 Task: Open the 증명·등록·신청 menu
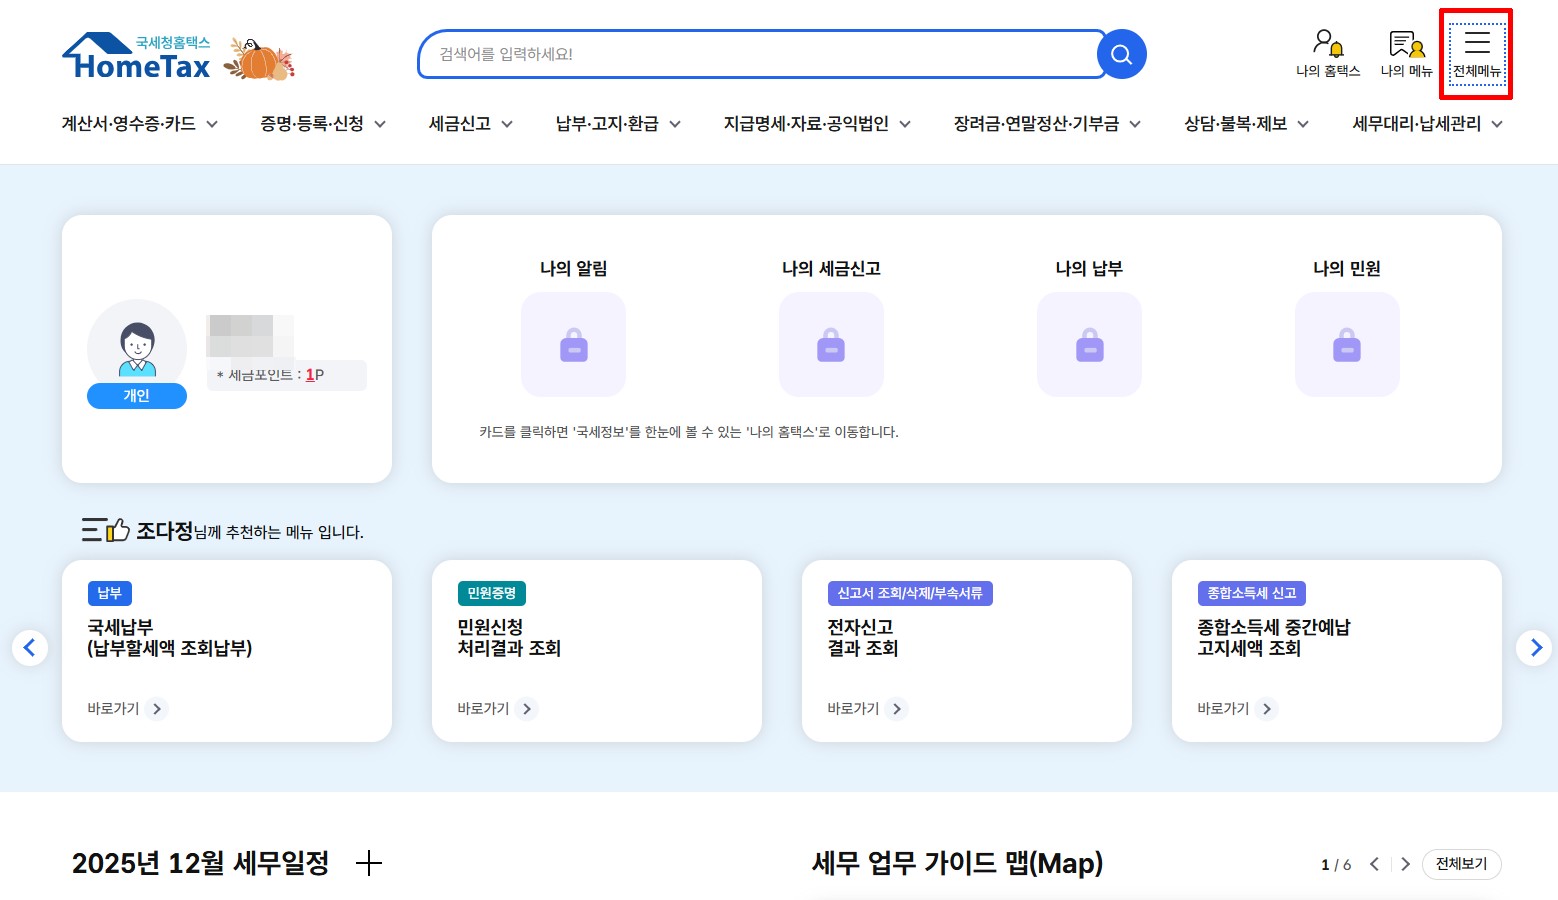(323, 124)
